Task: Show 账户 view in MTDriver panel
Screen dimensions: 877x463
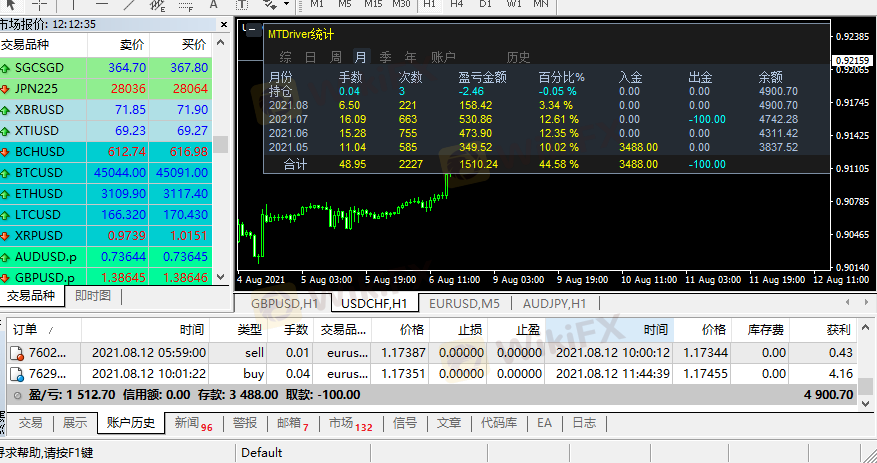Action: [x=442, y=57]
